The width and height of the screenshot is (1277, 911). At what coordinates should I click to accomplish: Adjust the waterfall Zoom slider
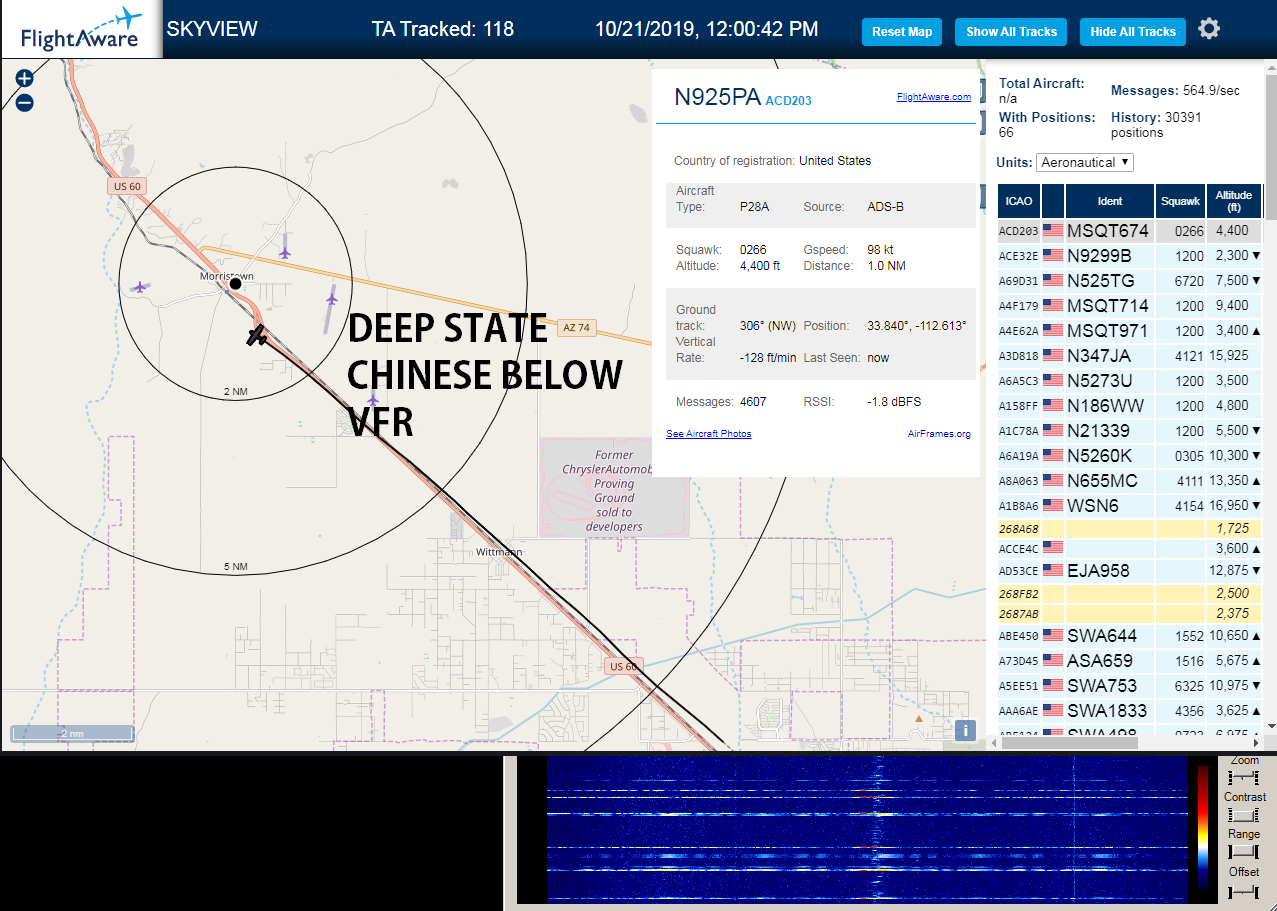[1244, 778]
